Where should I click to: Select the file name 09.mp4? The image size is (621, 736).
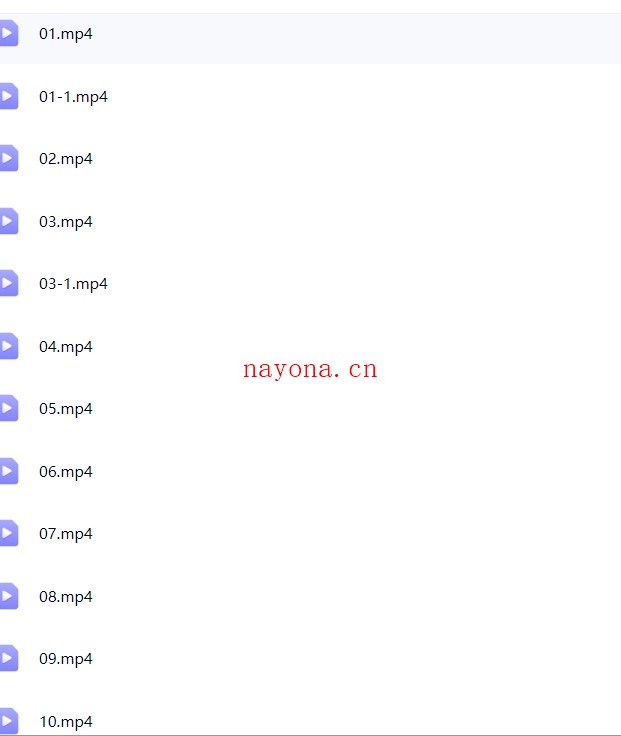[x=66, y=659]
